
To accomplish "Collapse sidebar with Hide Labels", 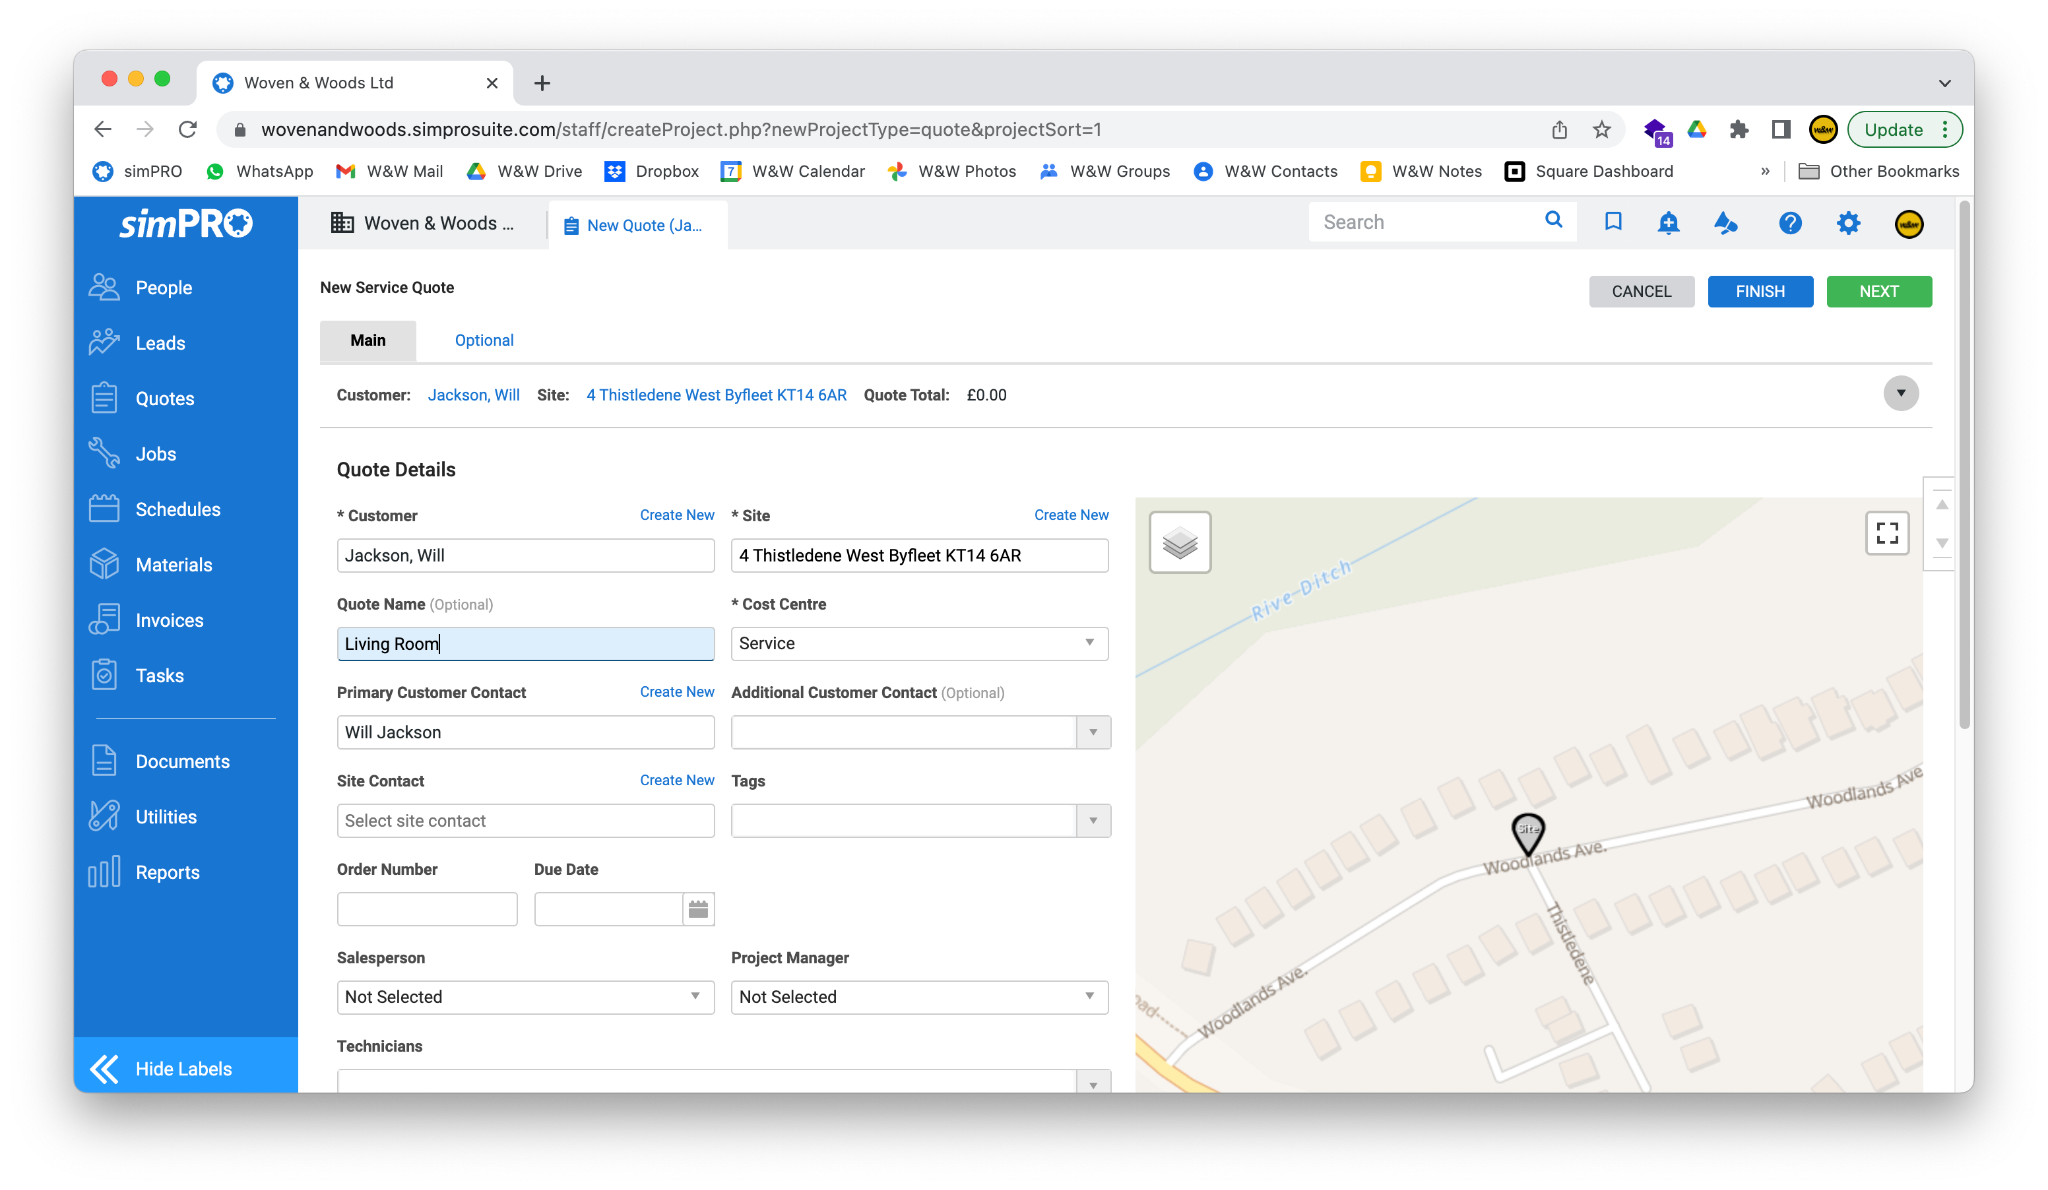I will [185, 1068].
